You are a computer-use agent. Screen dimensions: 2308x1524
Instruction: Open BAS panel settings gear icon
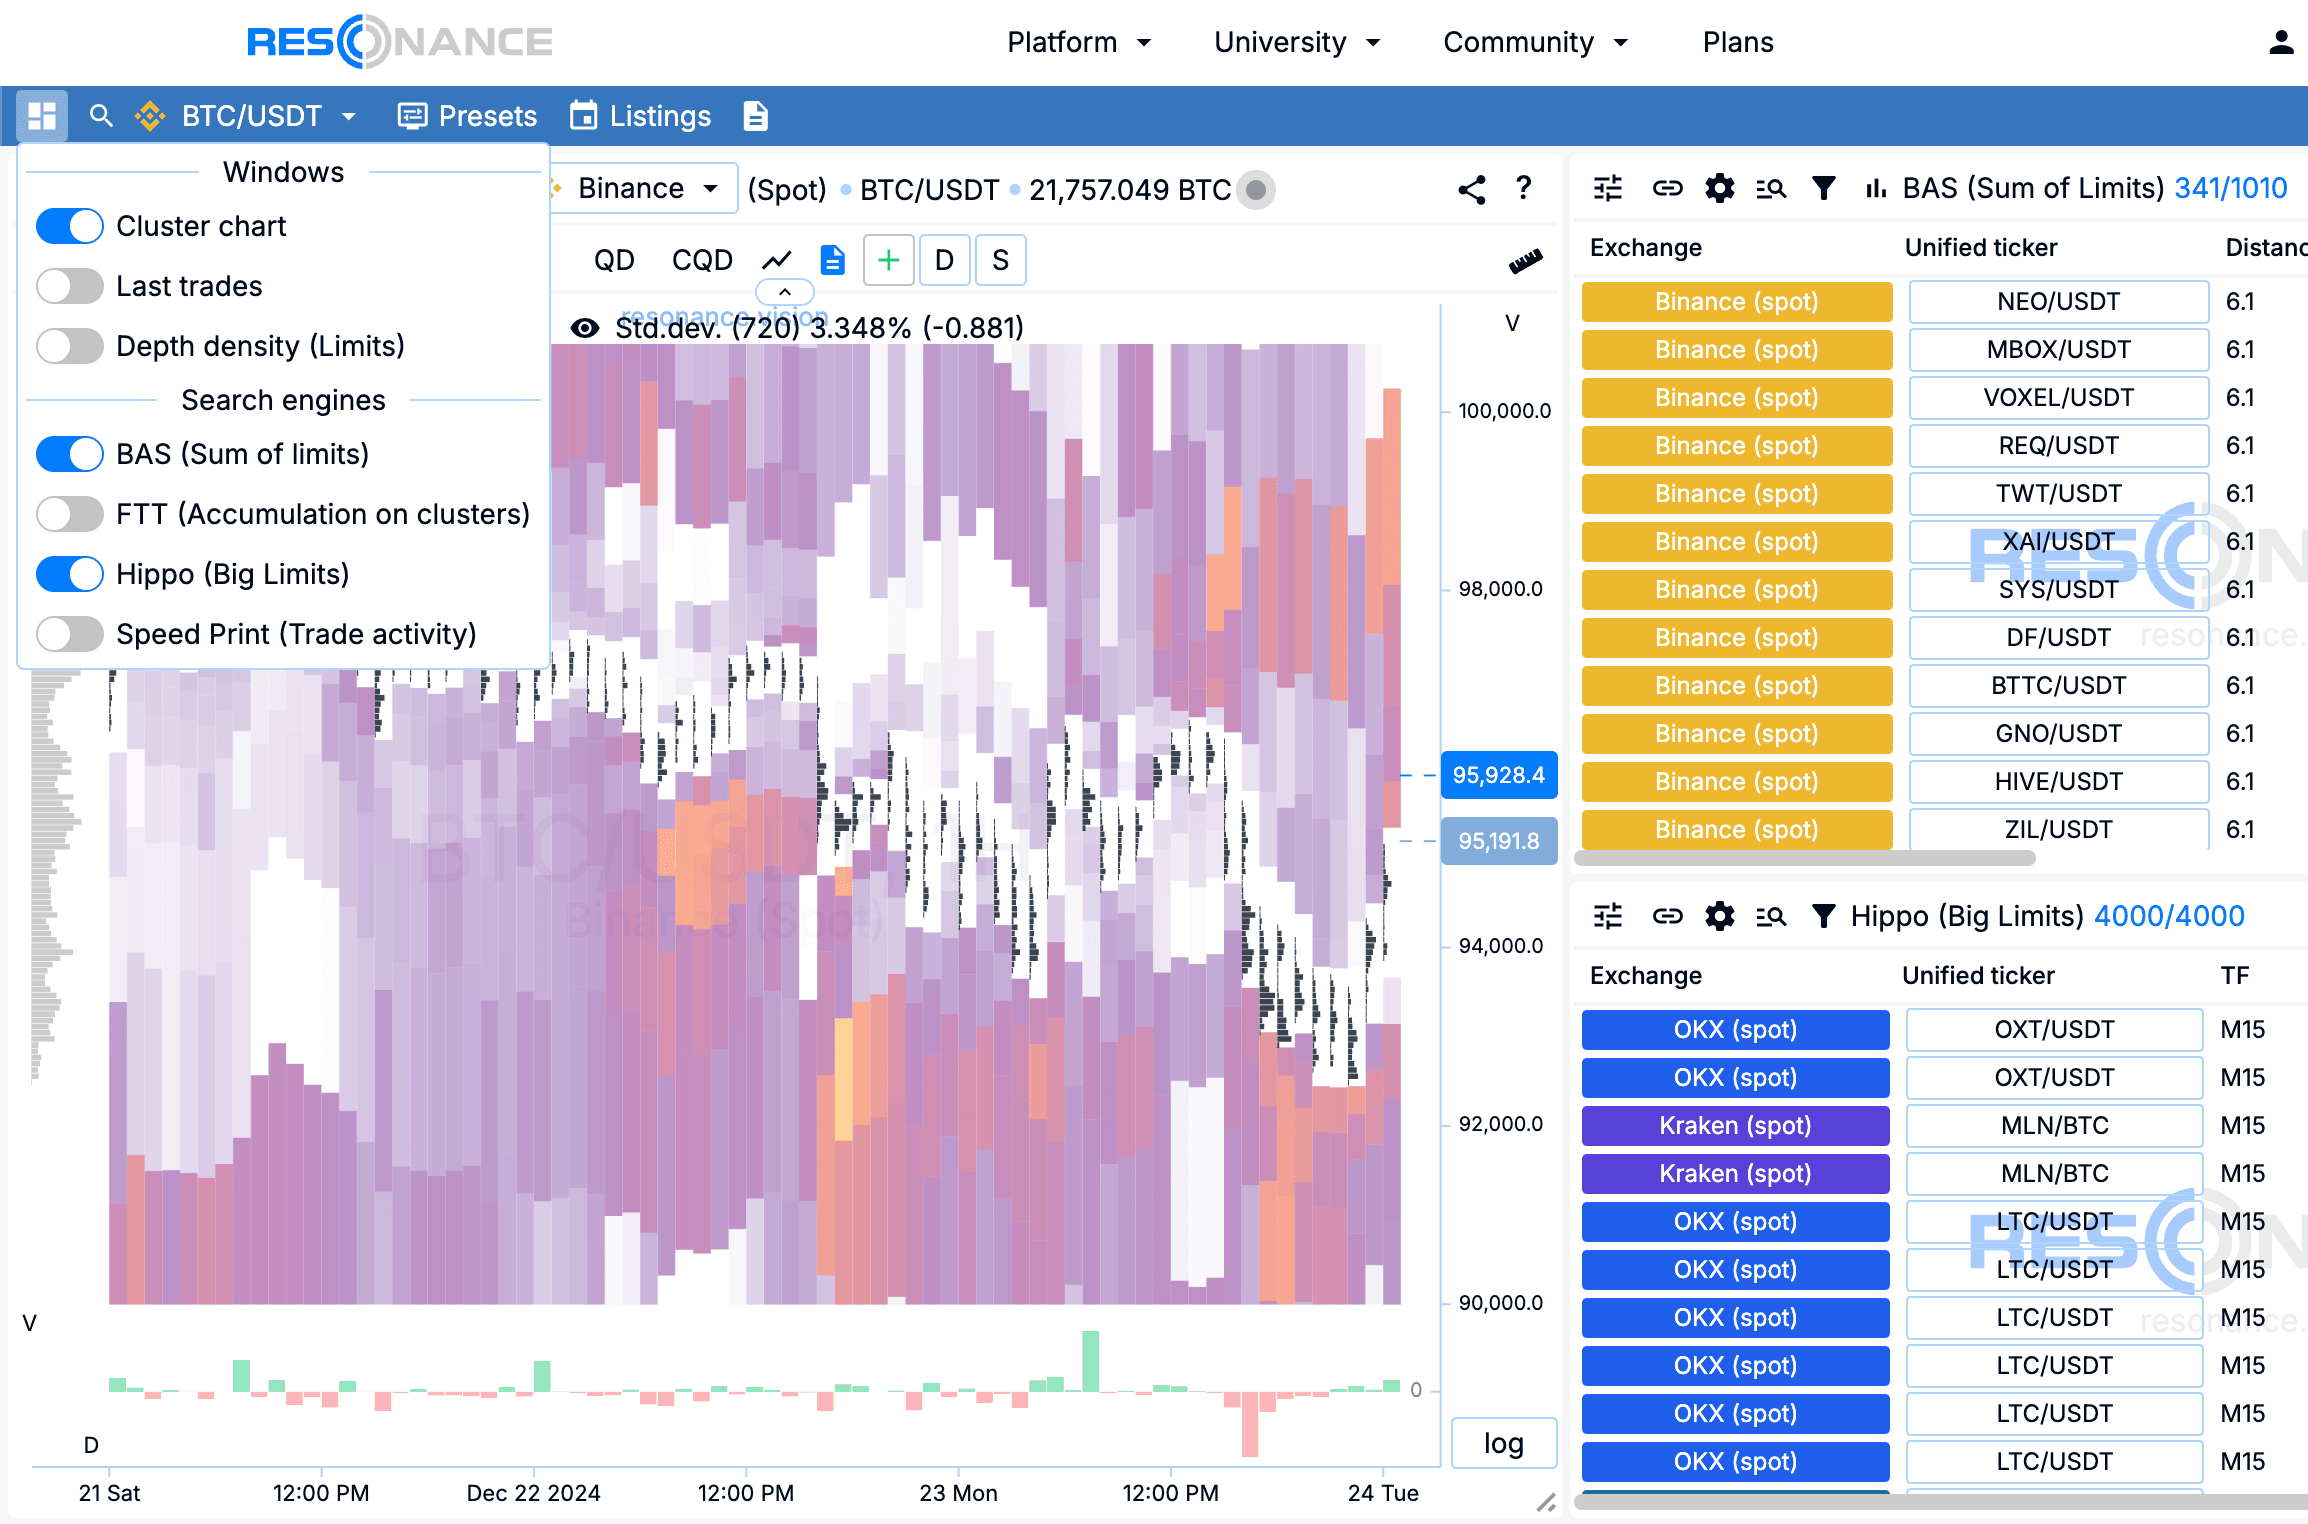coord(1719,188)
